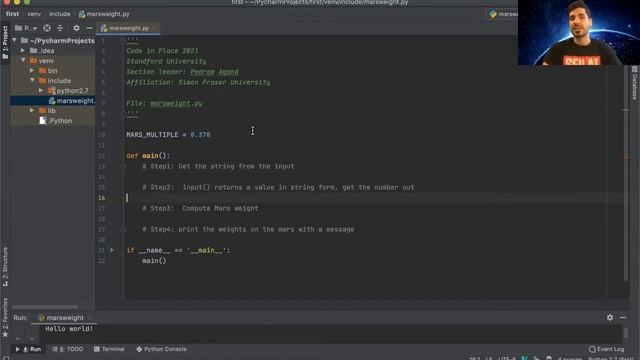Screen dimensions: 640x360
Task: Click the UTF-8 encoding in status bar
Action: pyautogui.click(x=507, y=359)
